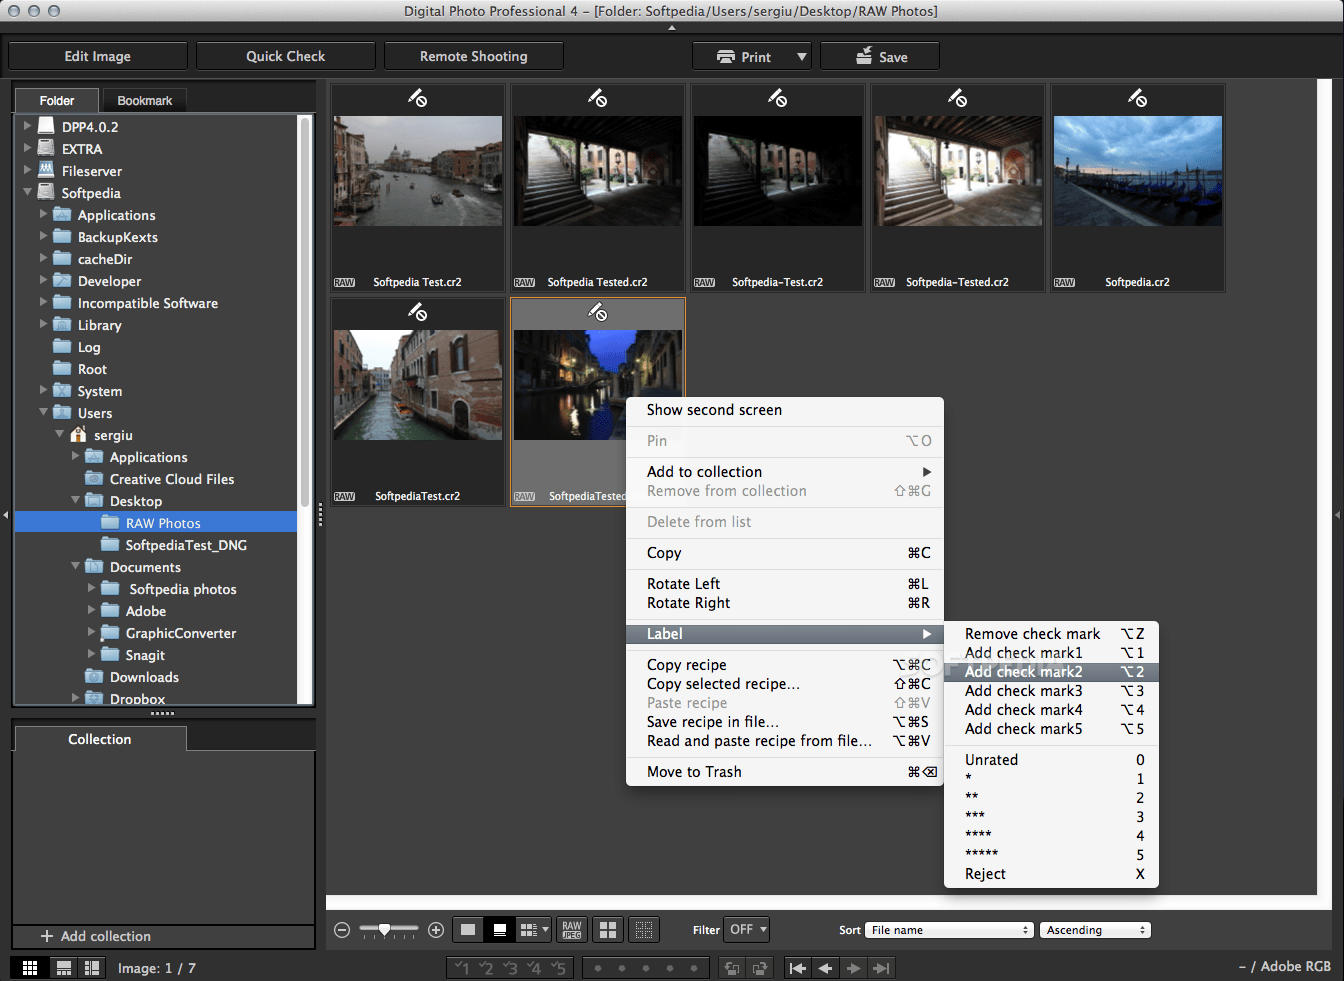Select the thumbnail-with-info view icon

pos(499,929)
